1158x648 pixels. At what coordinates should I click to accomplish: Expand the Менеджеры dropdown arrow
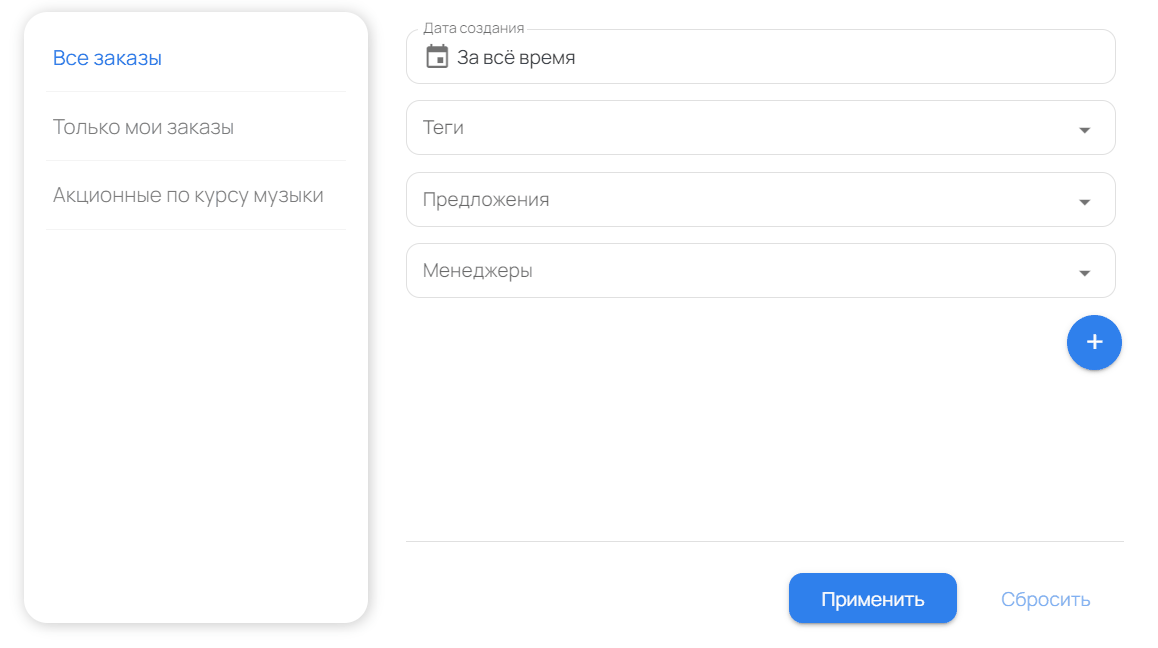coord(1084,271)
